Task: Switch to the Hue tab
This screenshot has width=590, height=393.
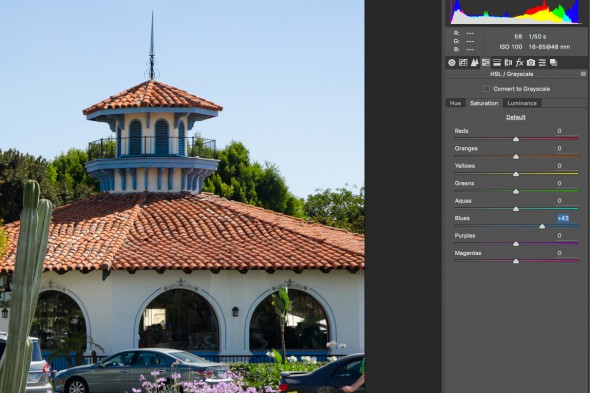Action: [x=455, y=103]
